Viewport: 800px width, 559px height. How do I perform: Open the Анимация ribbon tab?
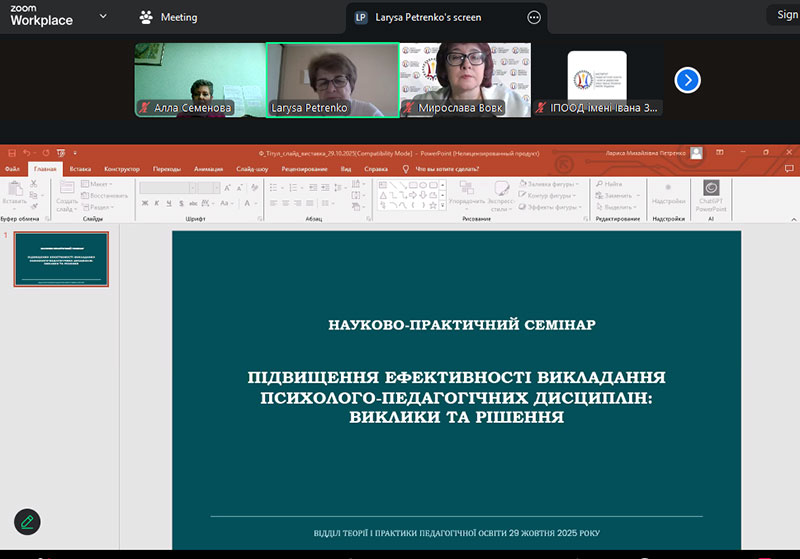pos(209,169)
